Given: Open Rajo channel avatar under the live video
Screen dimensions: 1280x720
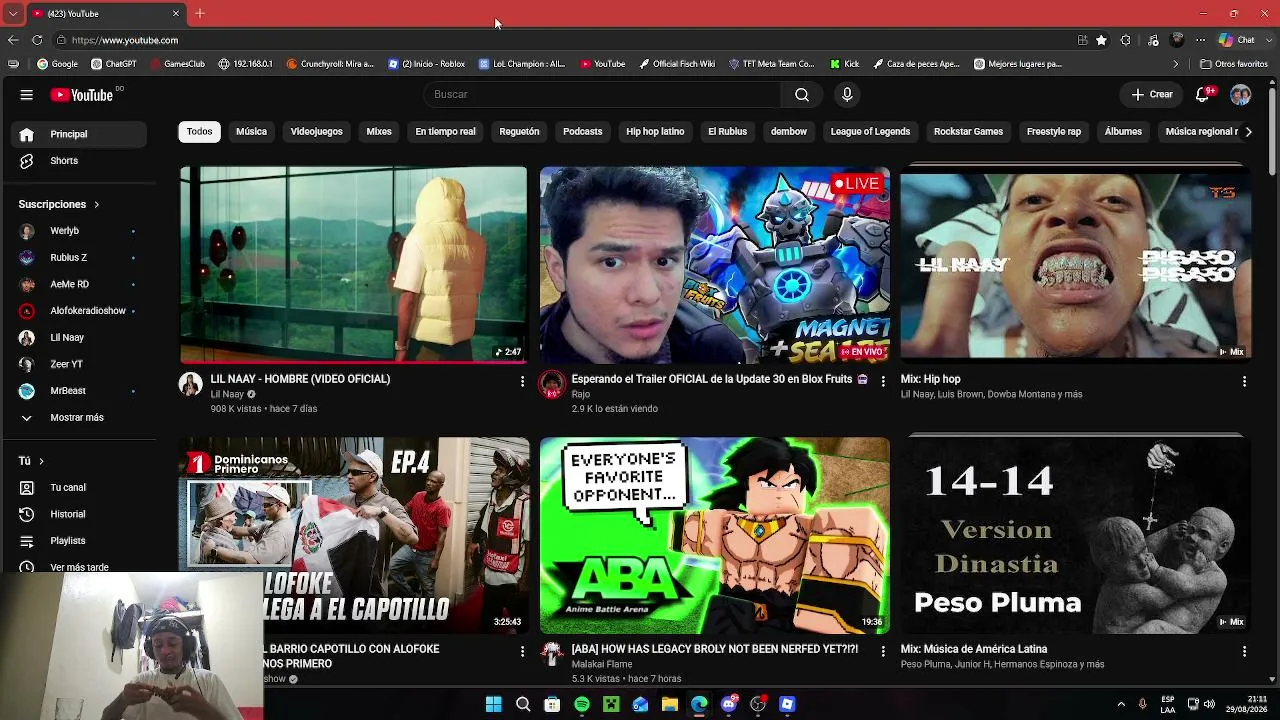Looking at the screenshot, I should click(551, 384).
